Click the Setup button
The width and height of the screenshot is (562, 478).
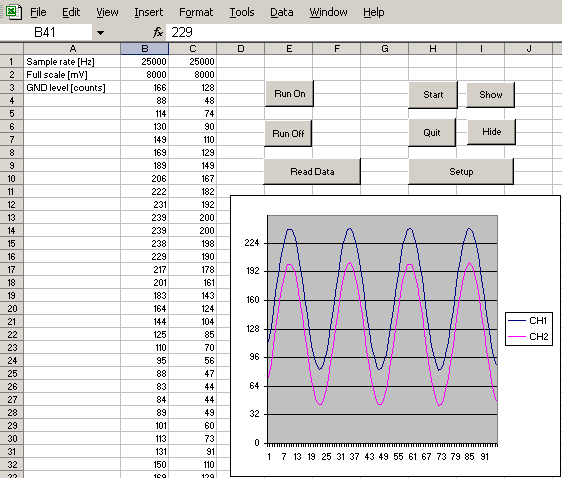pos(461,172)
